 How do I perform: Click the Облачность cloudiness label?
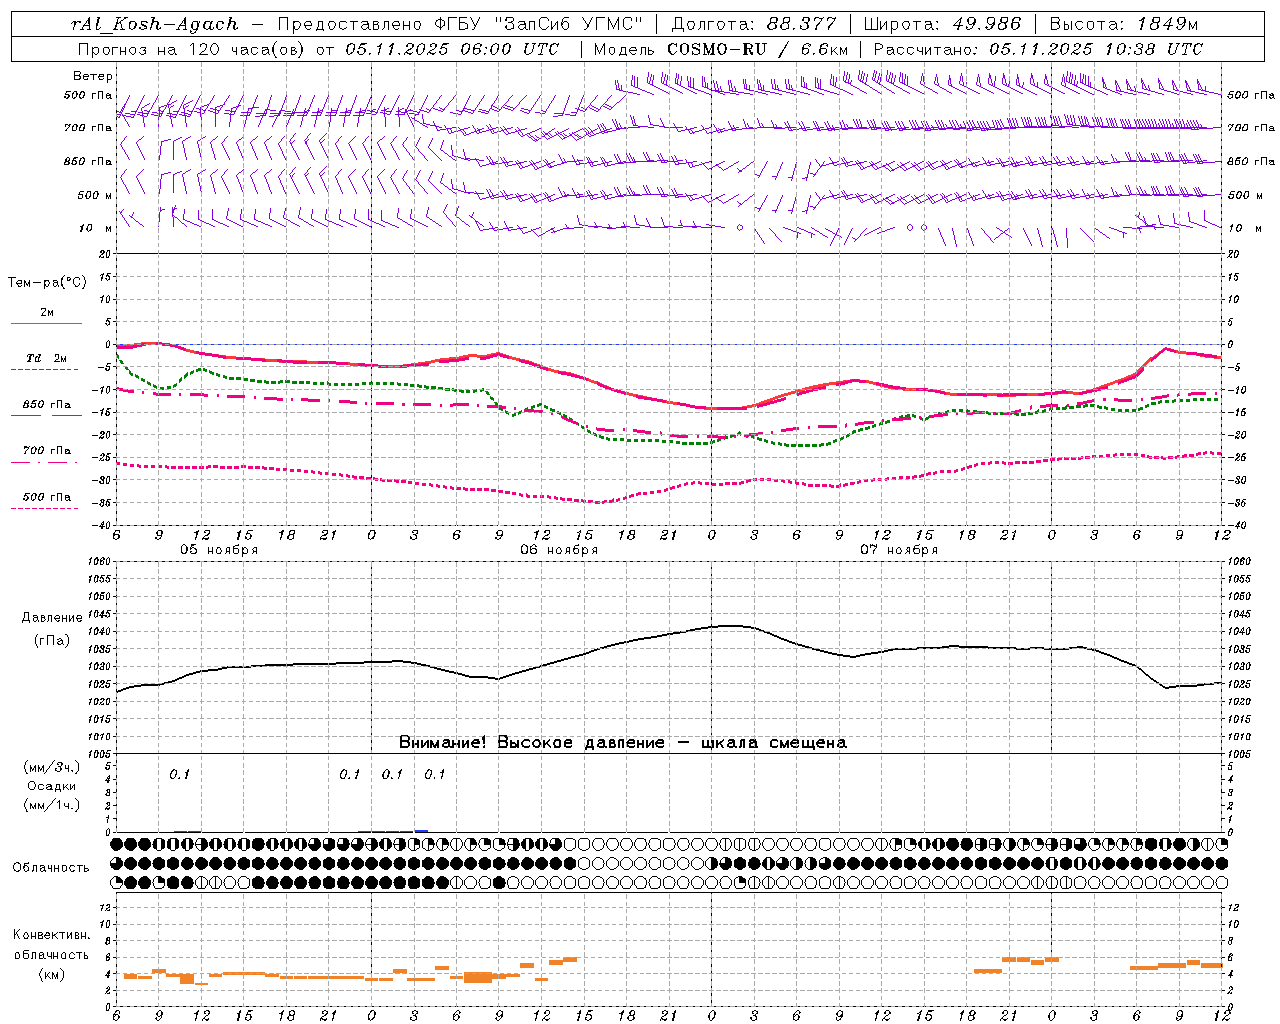[51, 867]
